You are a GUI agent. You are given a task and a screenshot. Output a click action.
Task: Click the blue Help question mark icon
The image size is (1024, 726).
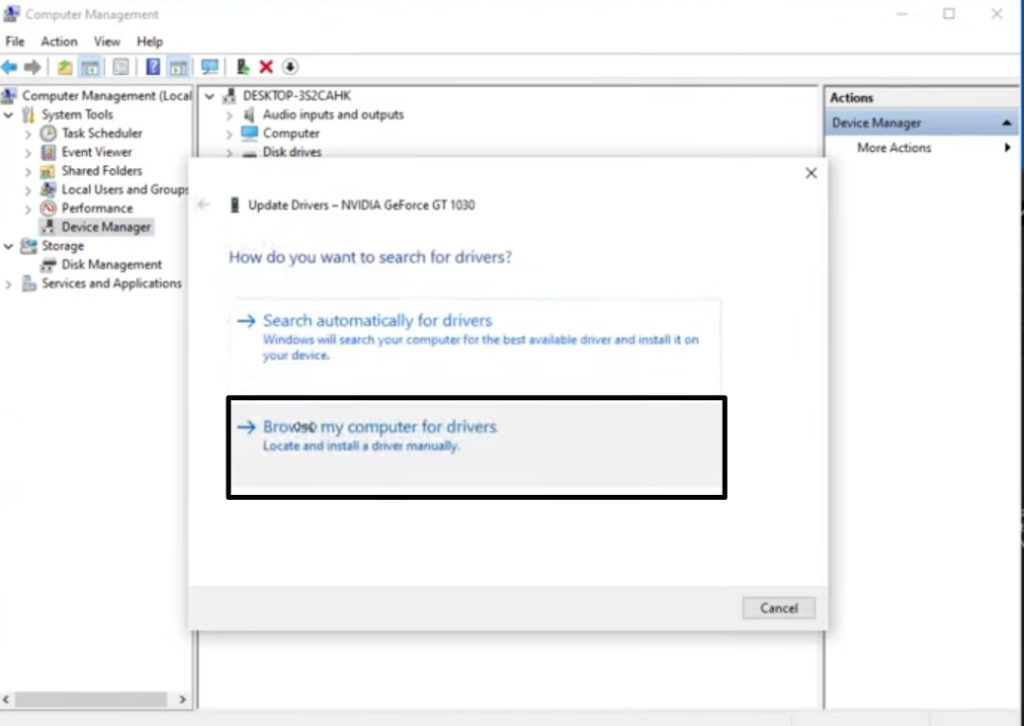153,67
